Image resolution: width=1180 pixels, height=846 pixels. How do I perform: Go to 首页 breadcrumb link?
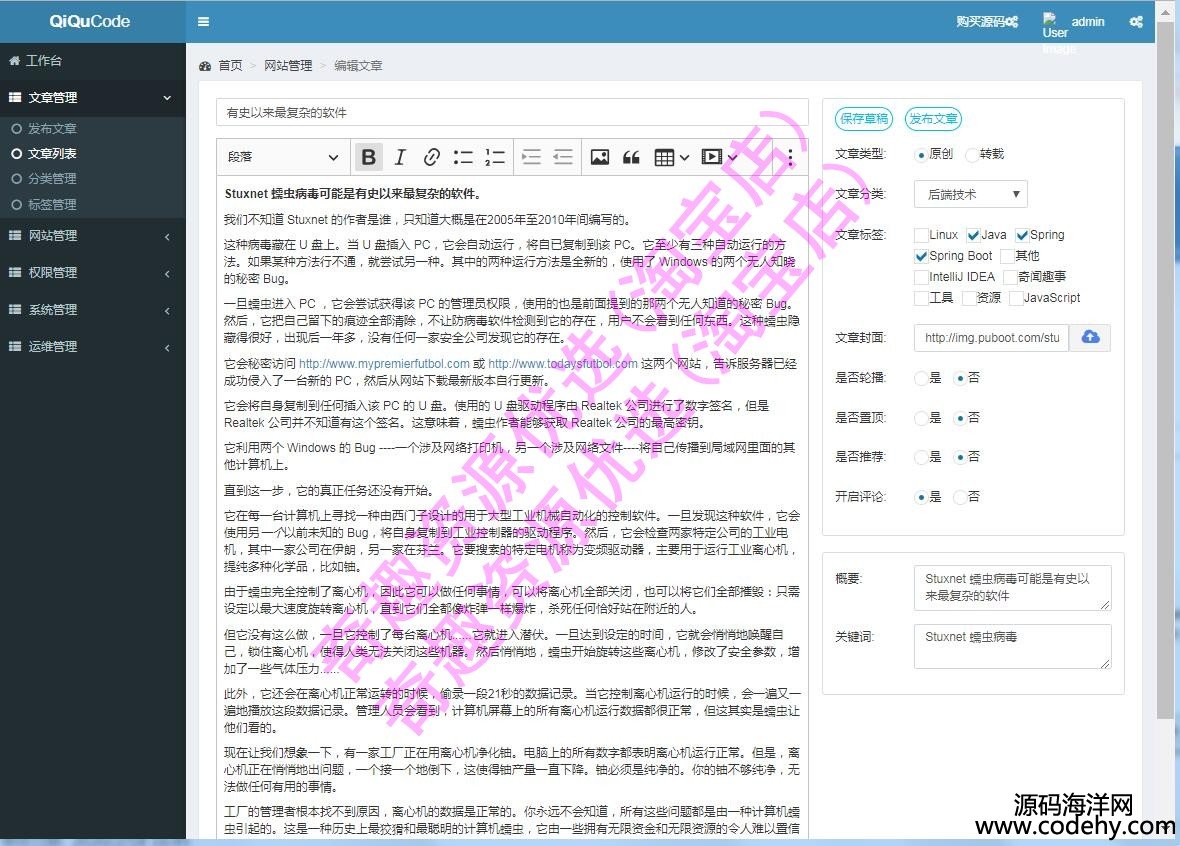coord(230,65)
